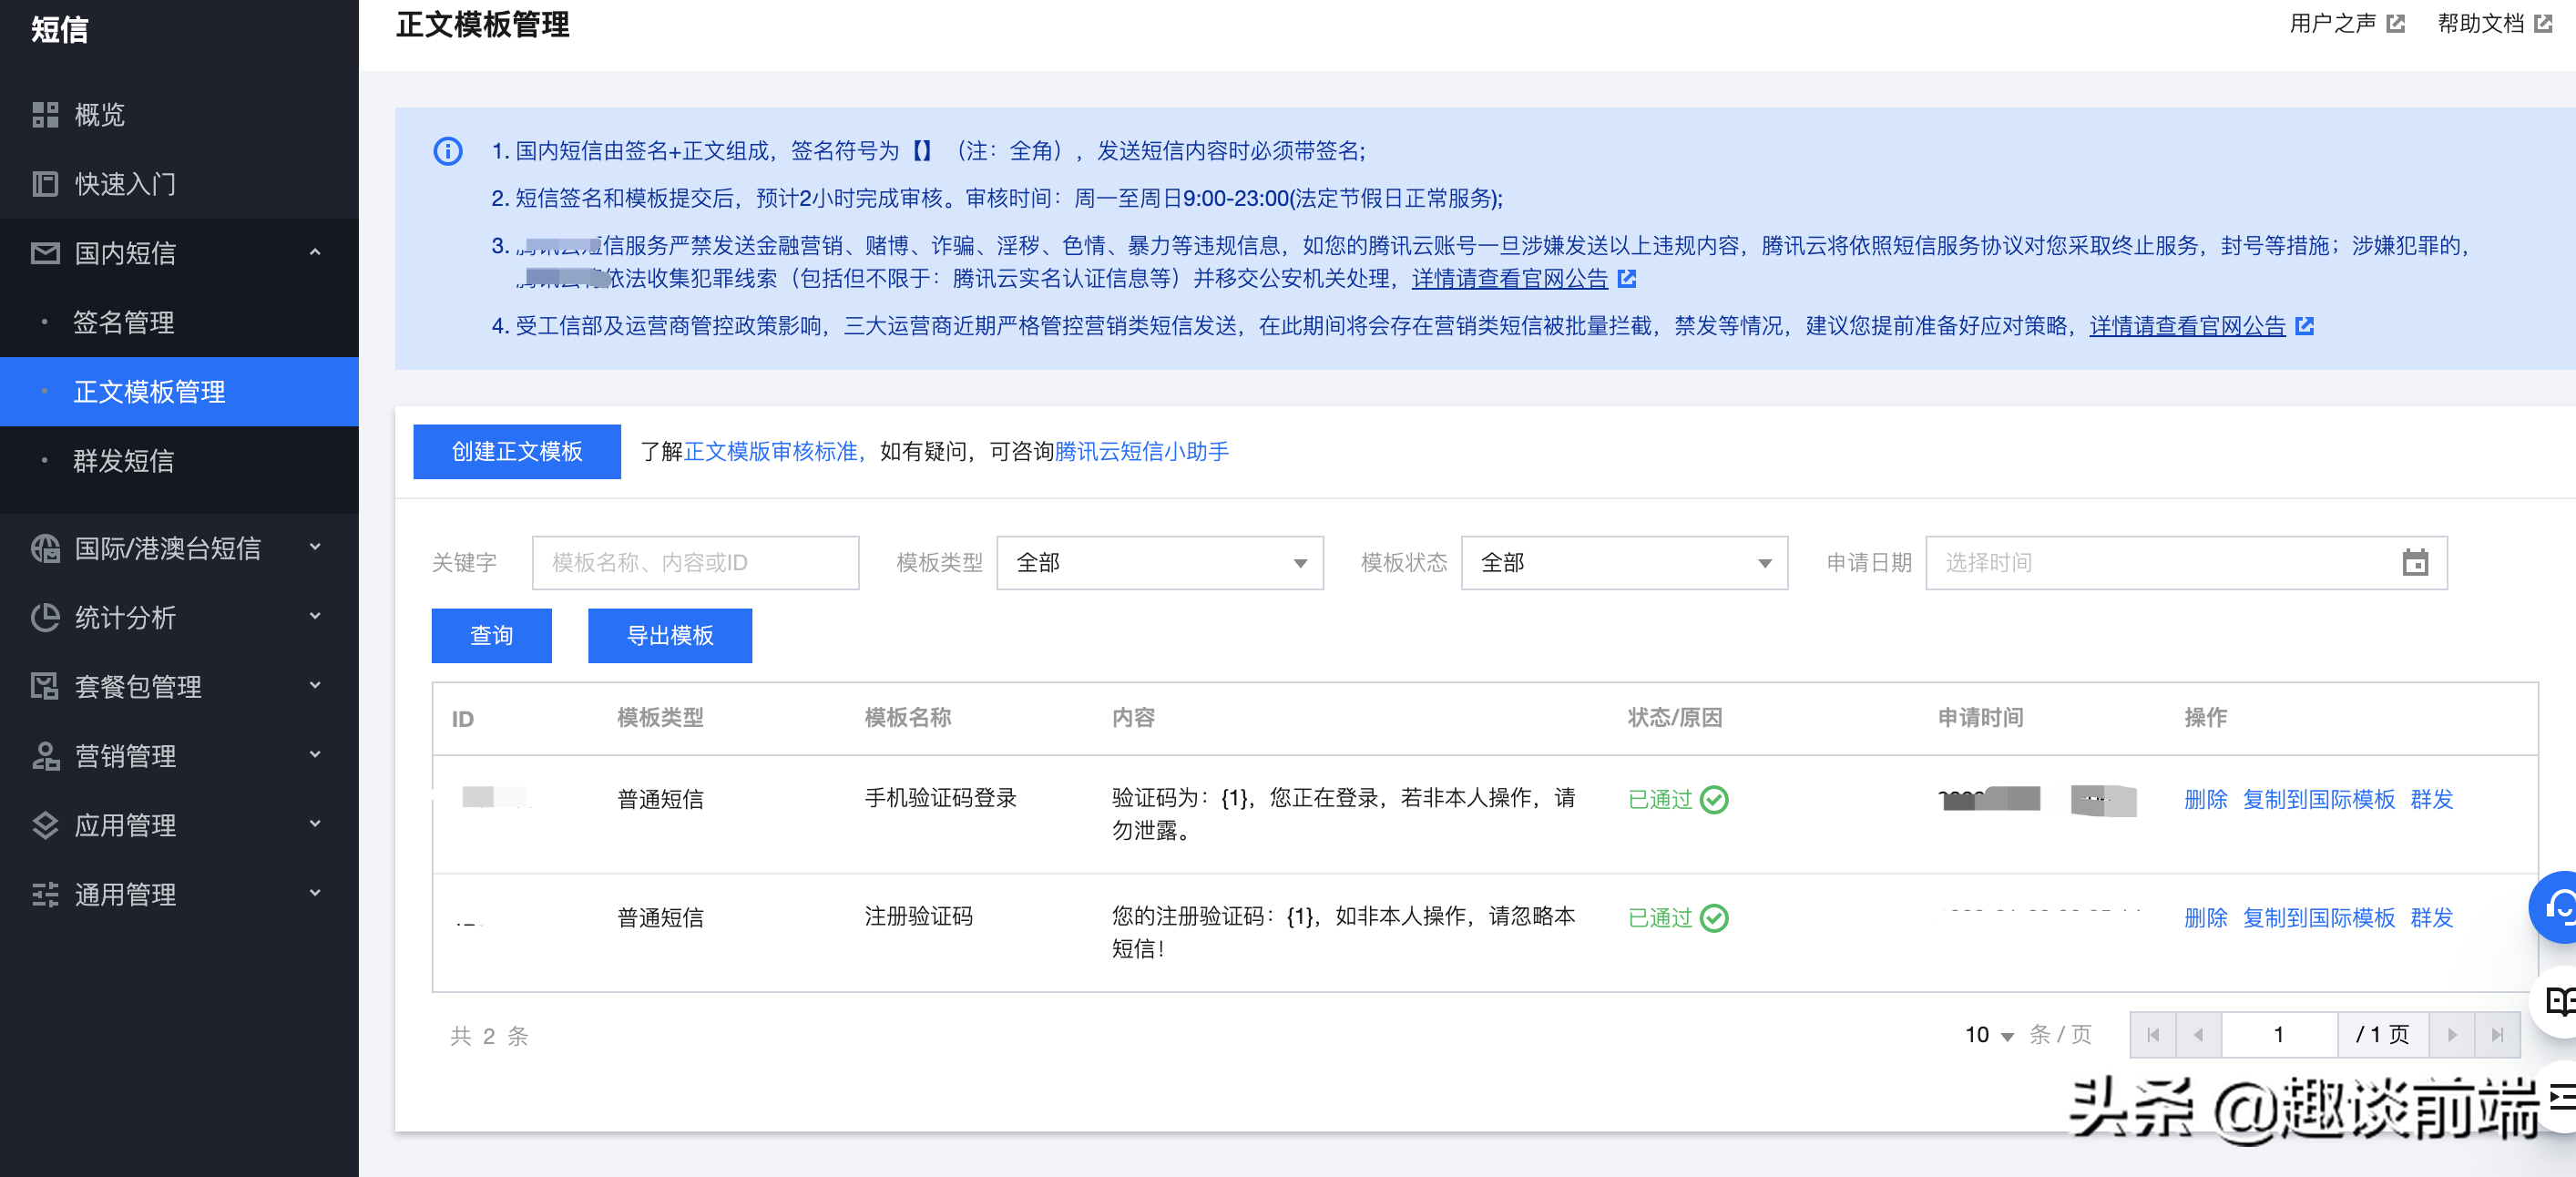Click external icon after notice 3 官网公告
The image size is (2576, 1177).
pos(1627,279)
